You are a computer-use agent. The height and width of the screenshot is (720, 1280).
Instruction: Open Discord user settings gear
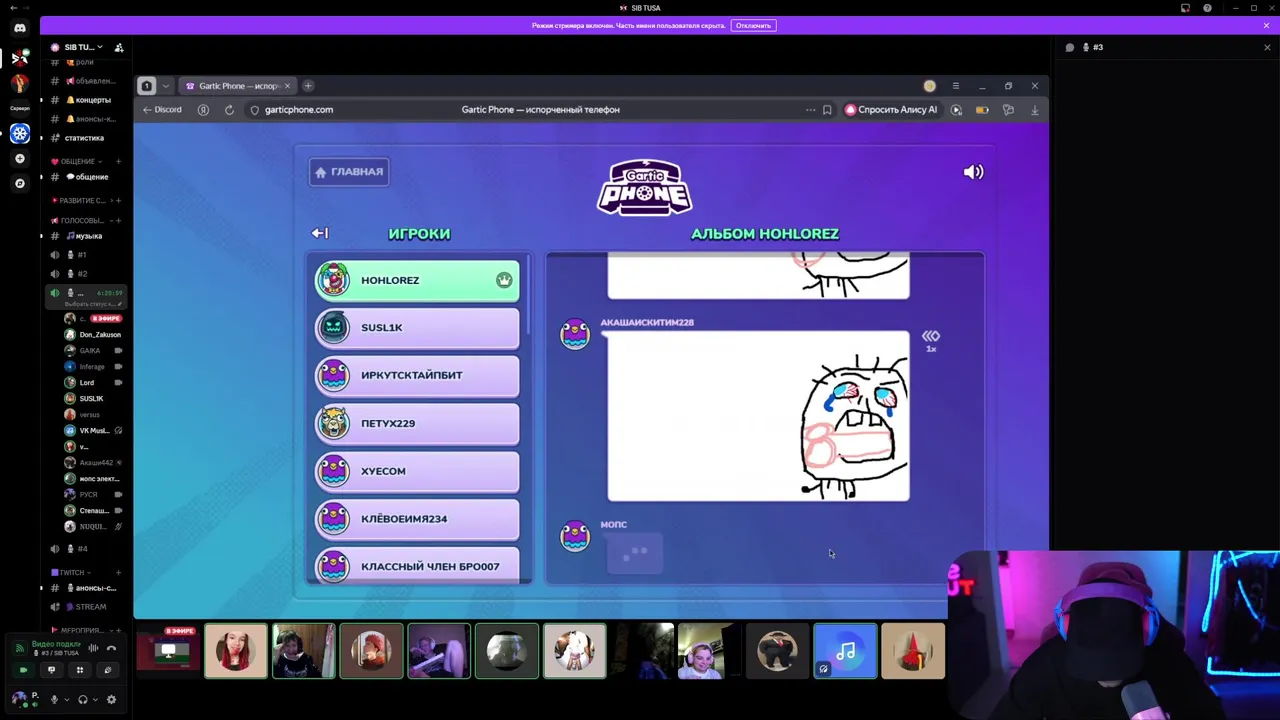pyautogui.click(x=111, y=699)
